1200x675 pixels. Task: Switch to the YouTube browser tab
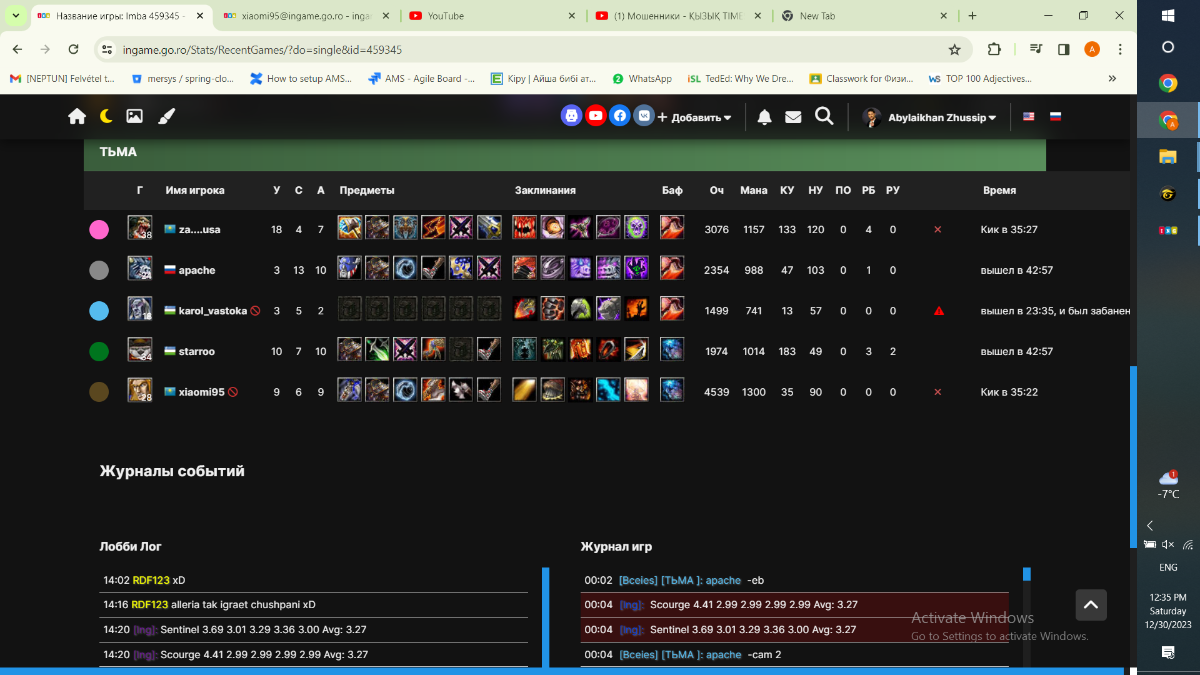(x=490, y=16)
